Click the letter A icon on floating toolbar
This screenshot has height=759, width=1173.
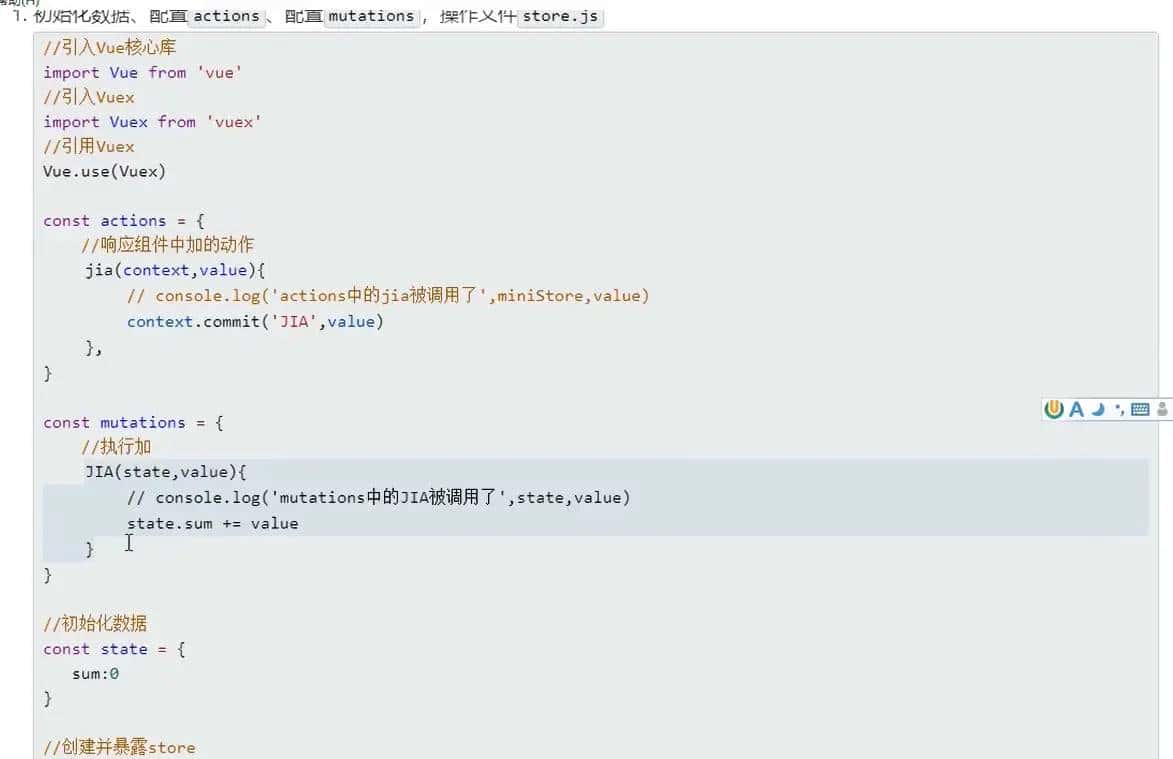point(1076,409)
